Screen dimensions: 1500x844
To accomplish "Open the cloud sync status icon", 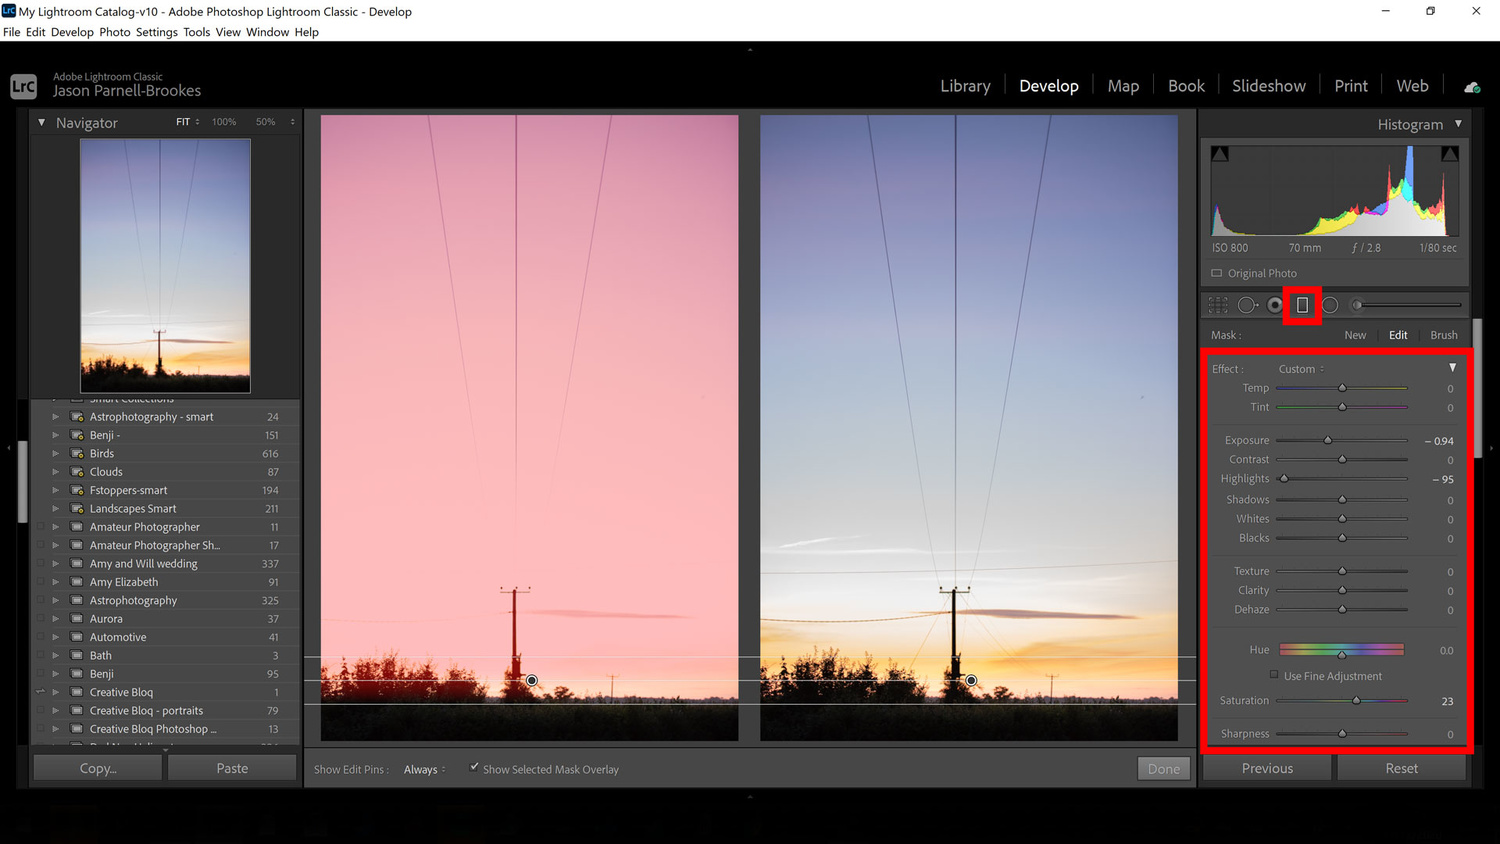I will click(x=1472, y=87).
